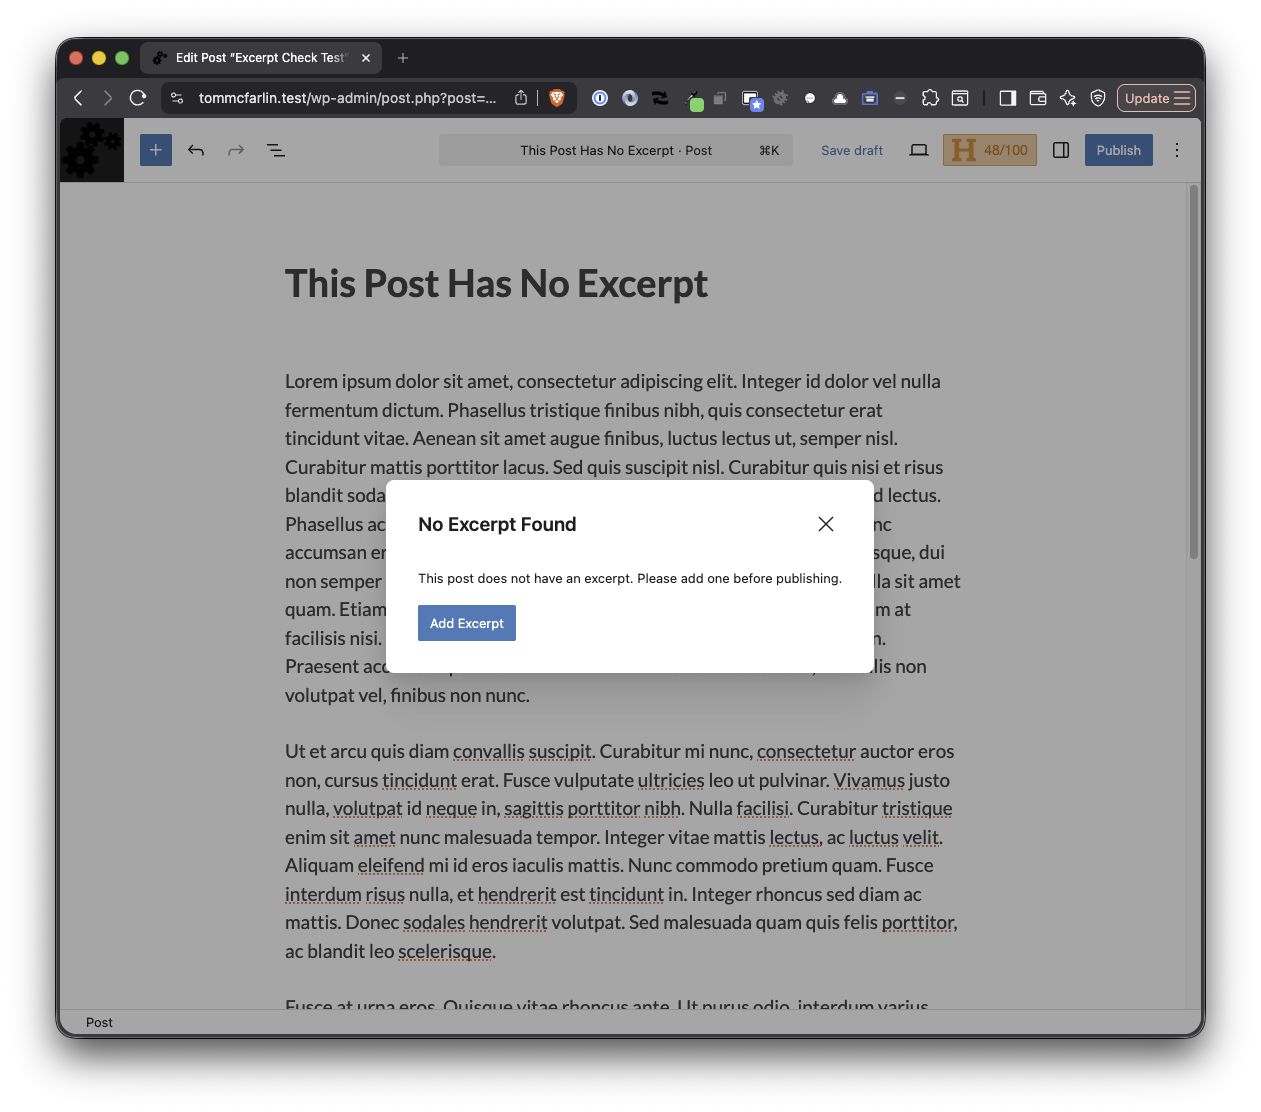Open the headline score 48/100 indicator
The height and width of the screenshot is (1112, 1261).
point(990,150)
